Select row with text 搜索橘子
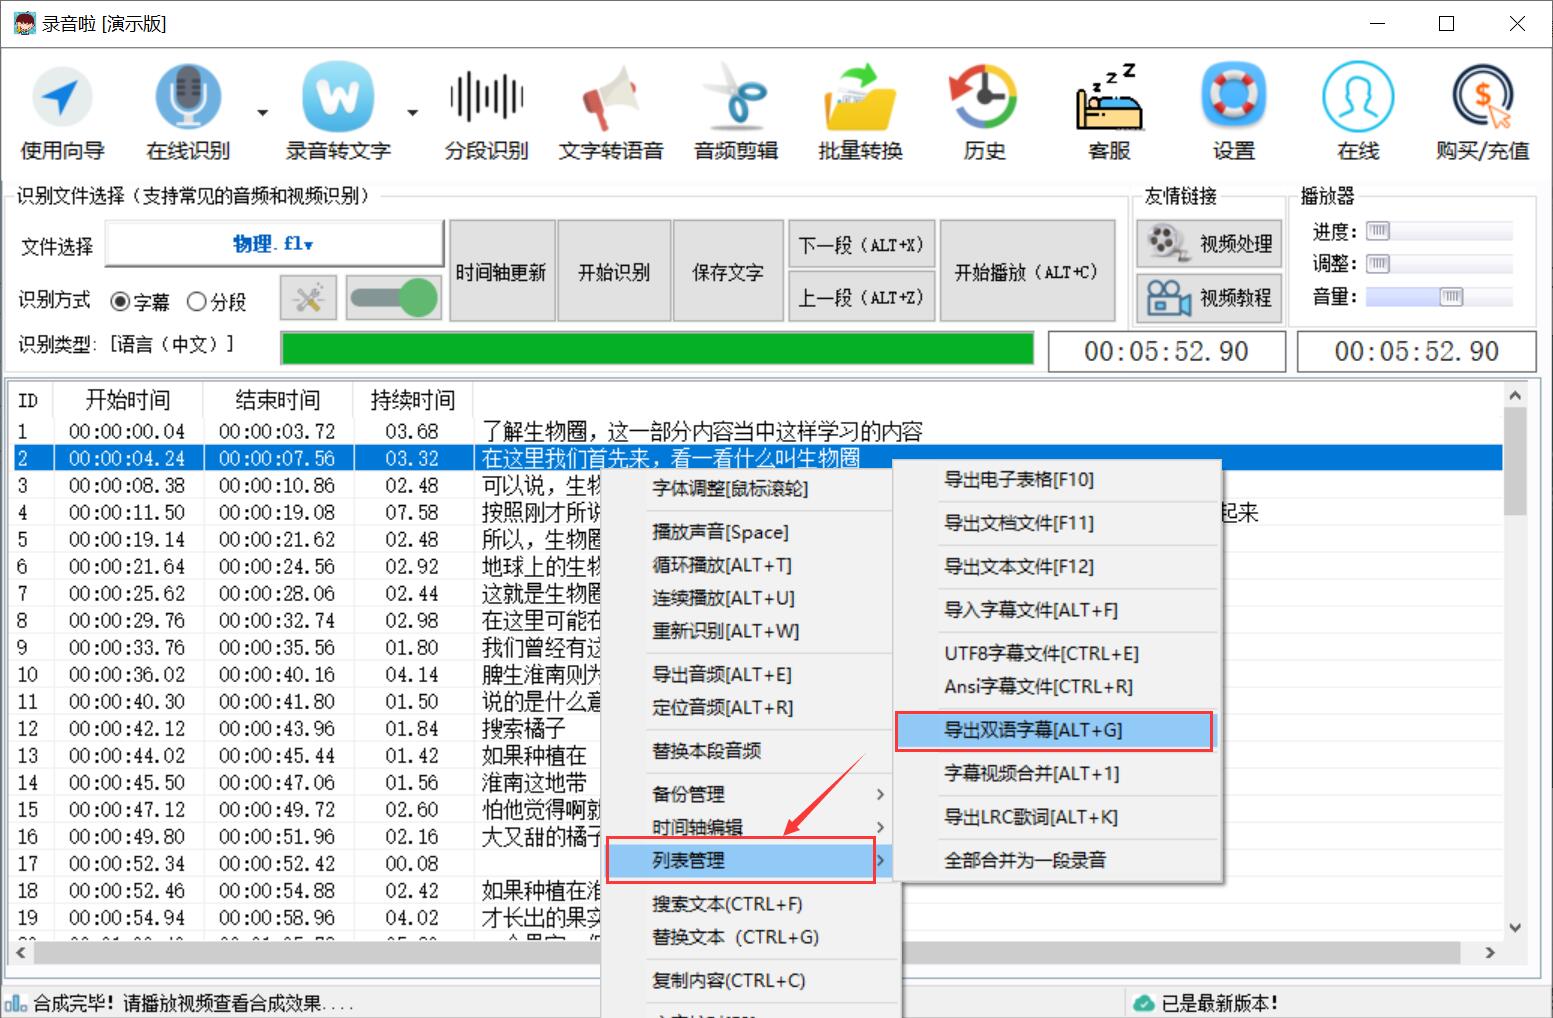This screenshot has height=1018, width=1553. click(x=757, y=728)
